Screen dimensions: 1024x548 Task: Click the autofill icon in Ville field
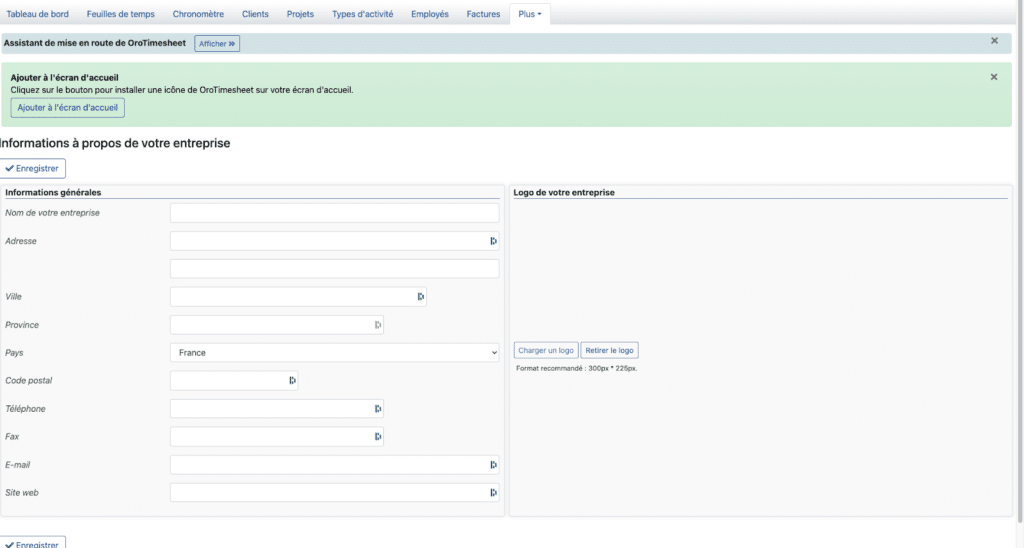pos(421,297)
